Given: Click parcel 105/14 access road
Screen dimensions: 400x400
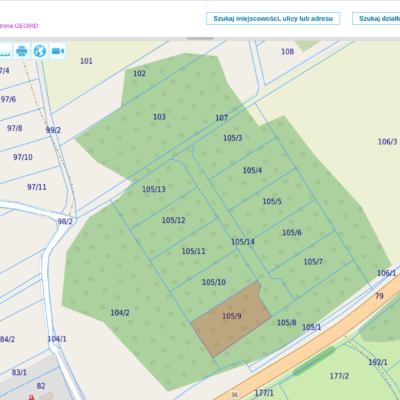Looking at the screenshot, I should tap(243, 242).
